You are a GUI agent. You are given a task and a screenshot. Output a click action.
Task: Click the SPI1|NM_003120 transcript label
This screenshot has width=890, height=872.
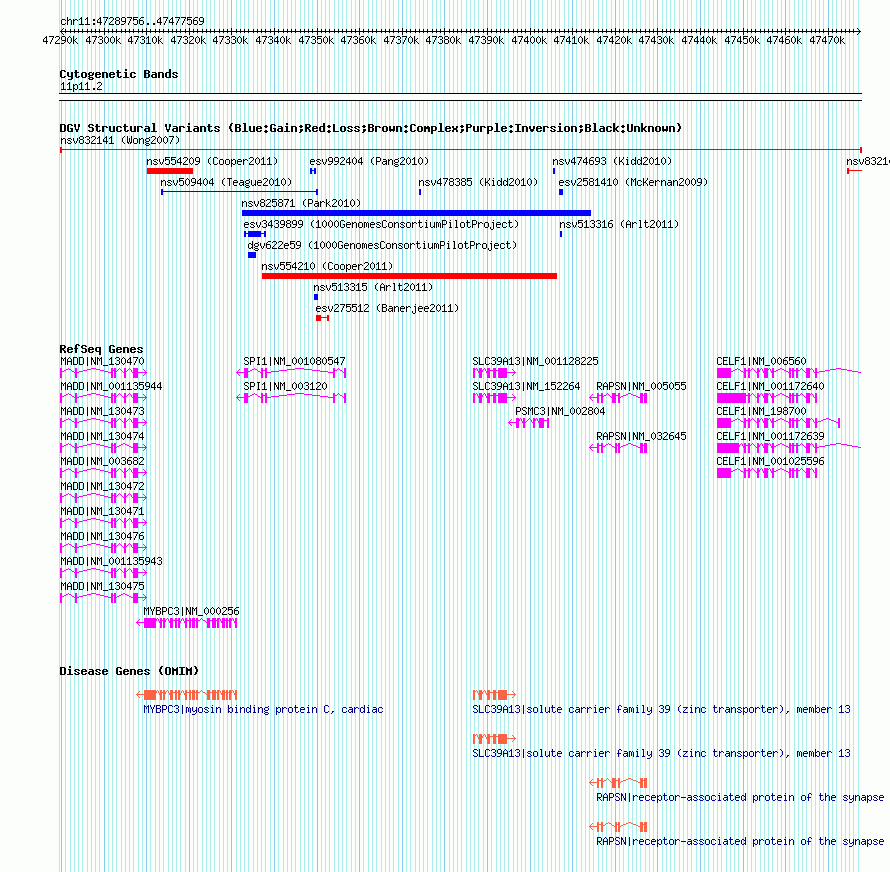pyautogui.click(x=285, y=386)
